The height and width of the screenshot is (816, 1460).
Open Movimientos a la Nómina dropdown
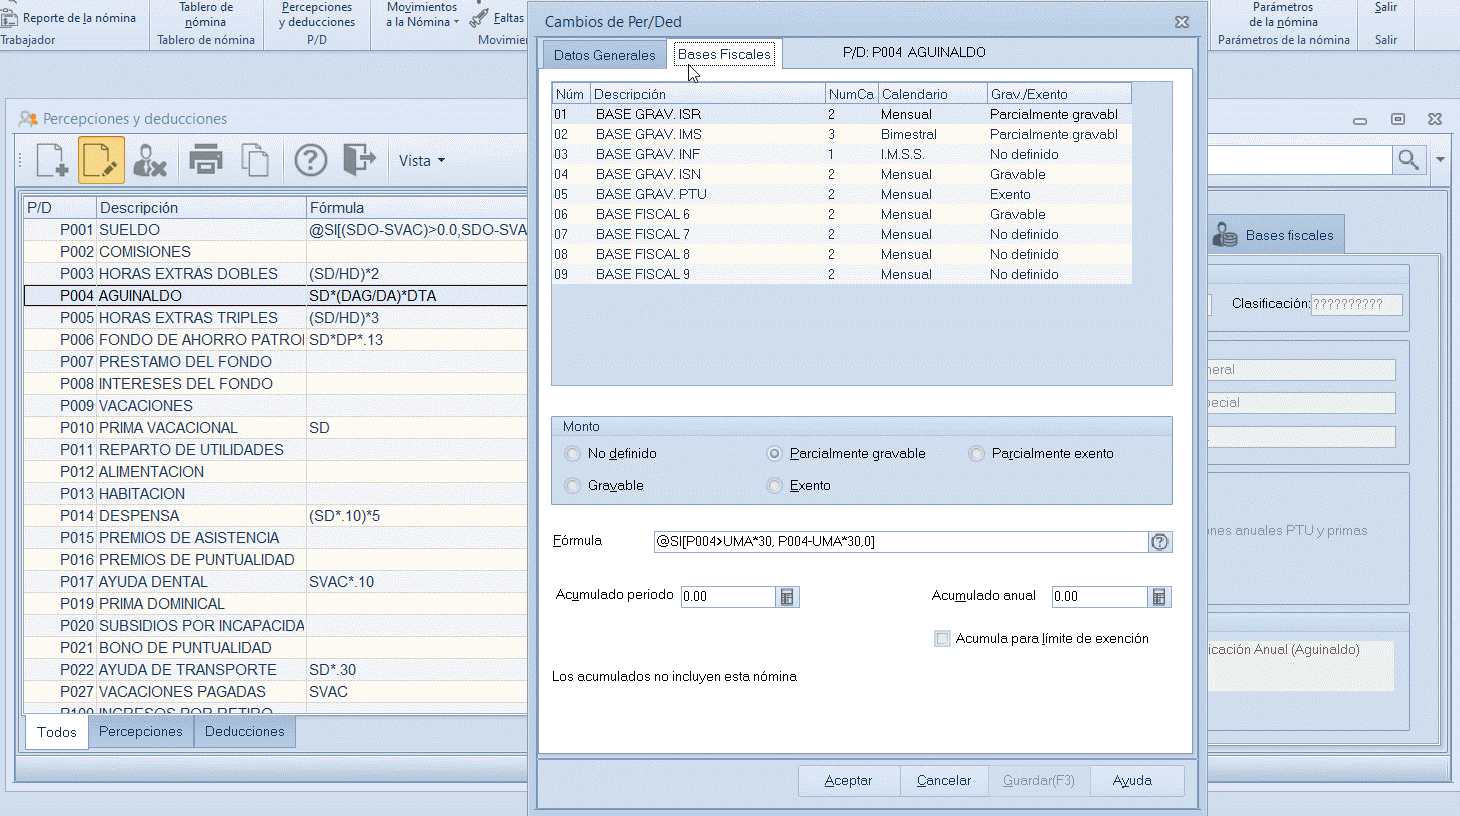pos(422,15)
